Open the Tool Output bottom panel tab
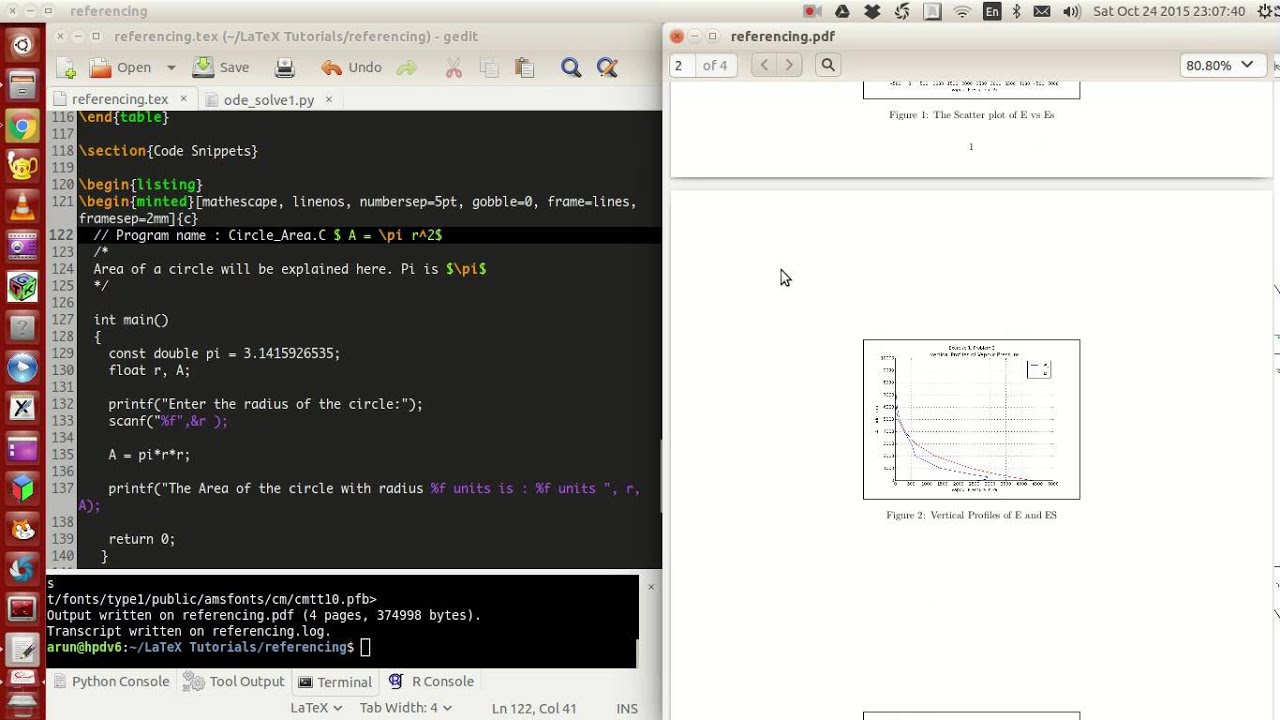Viewport: 1280px width, 720px height. tap(235, 681)
